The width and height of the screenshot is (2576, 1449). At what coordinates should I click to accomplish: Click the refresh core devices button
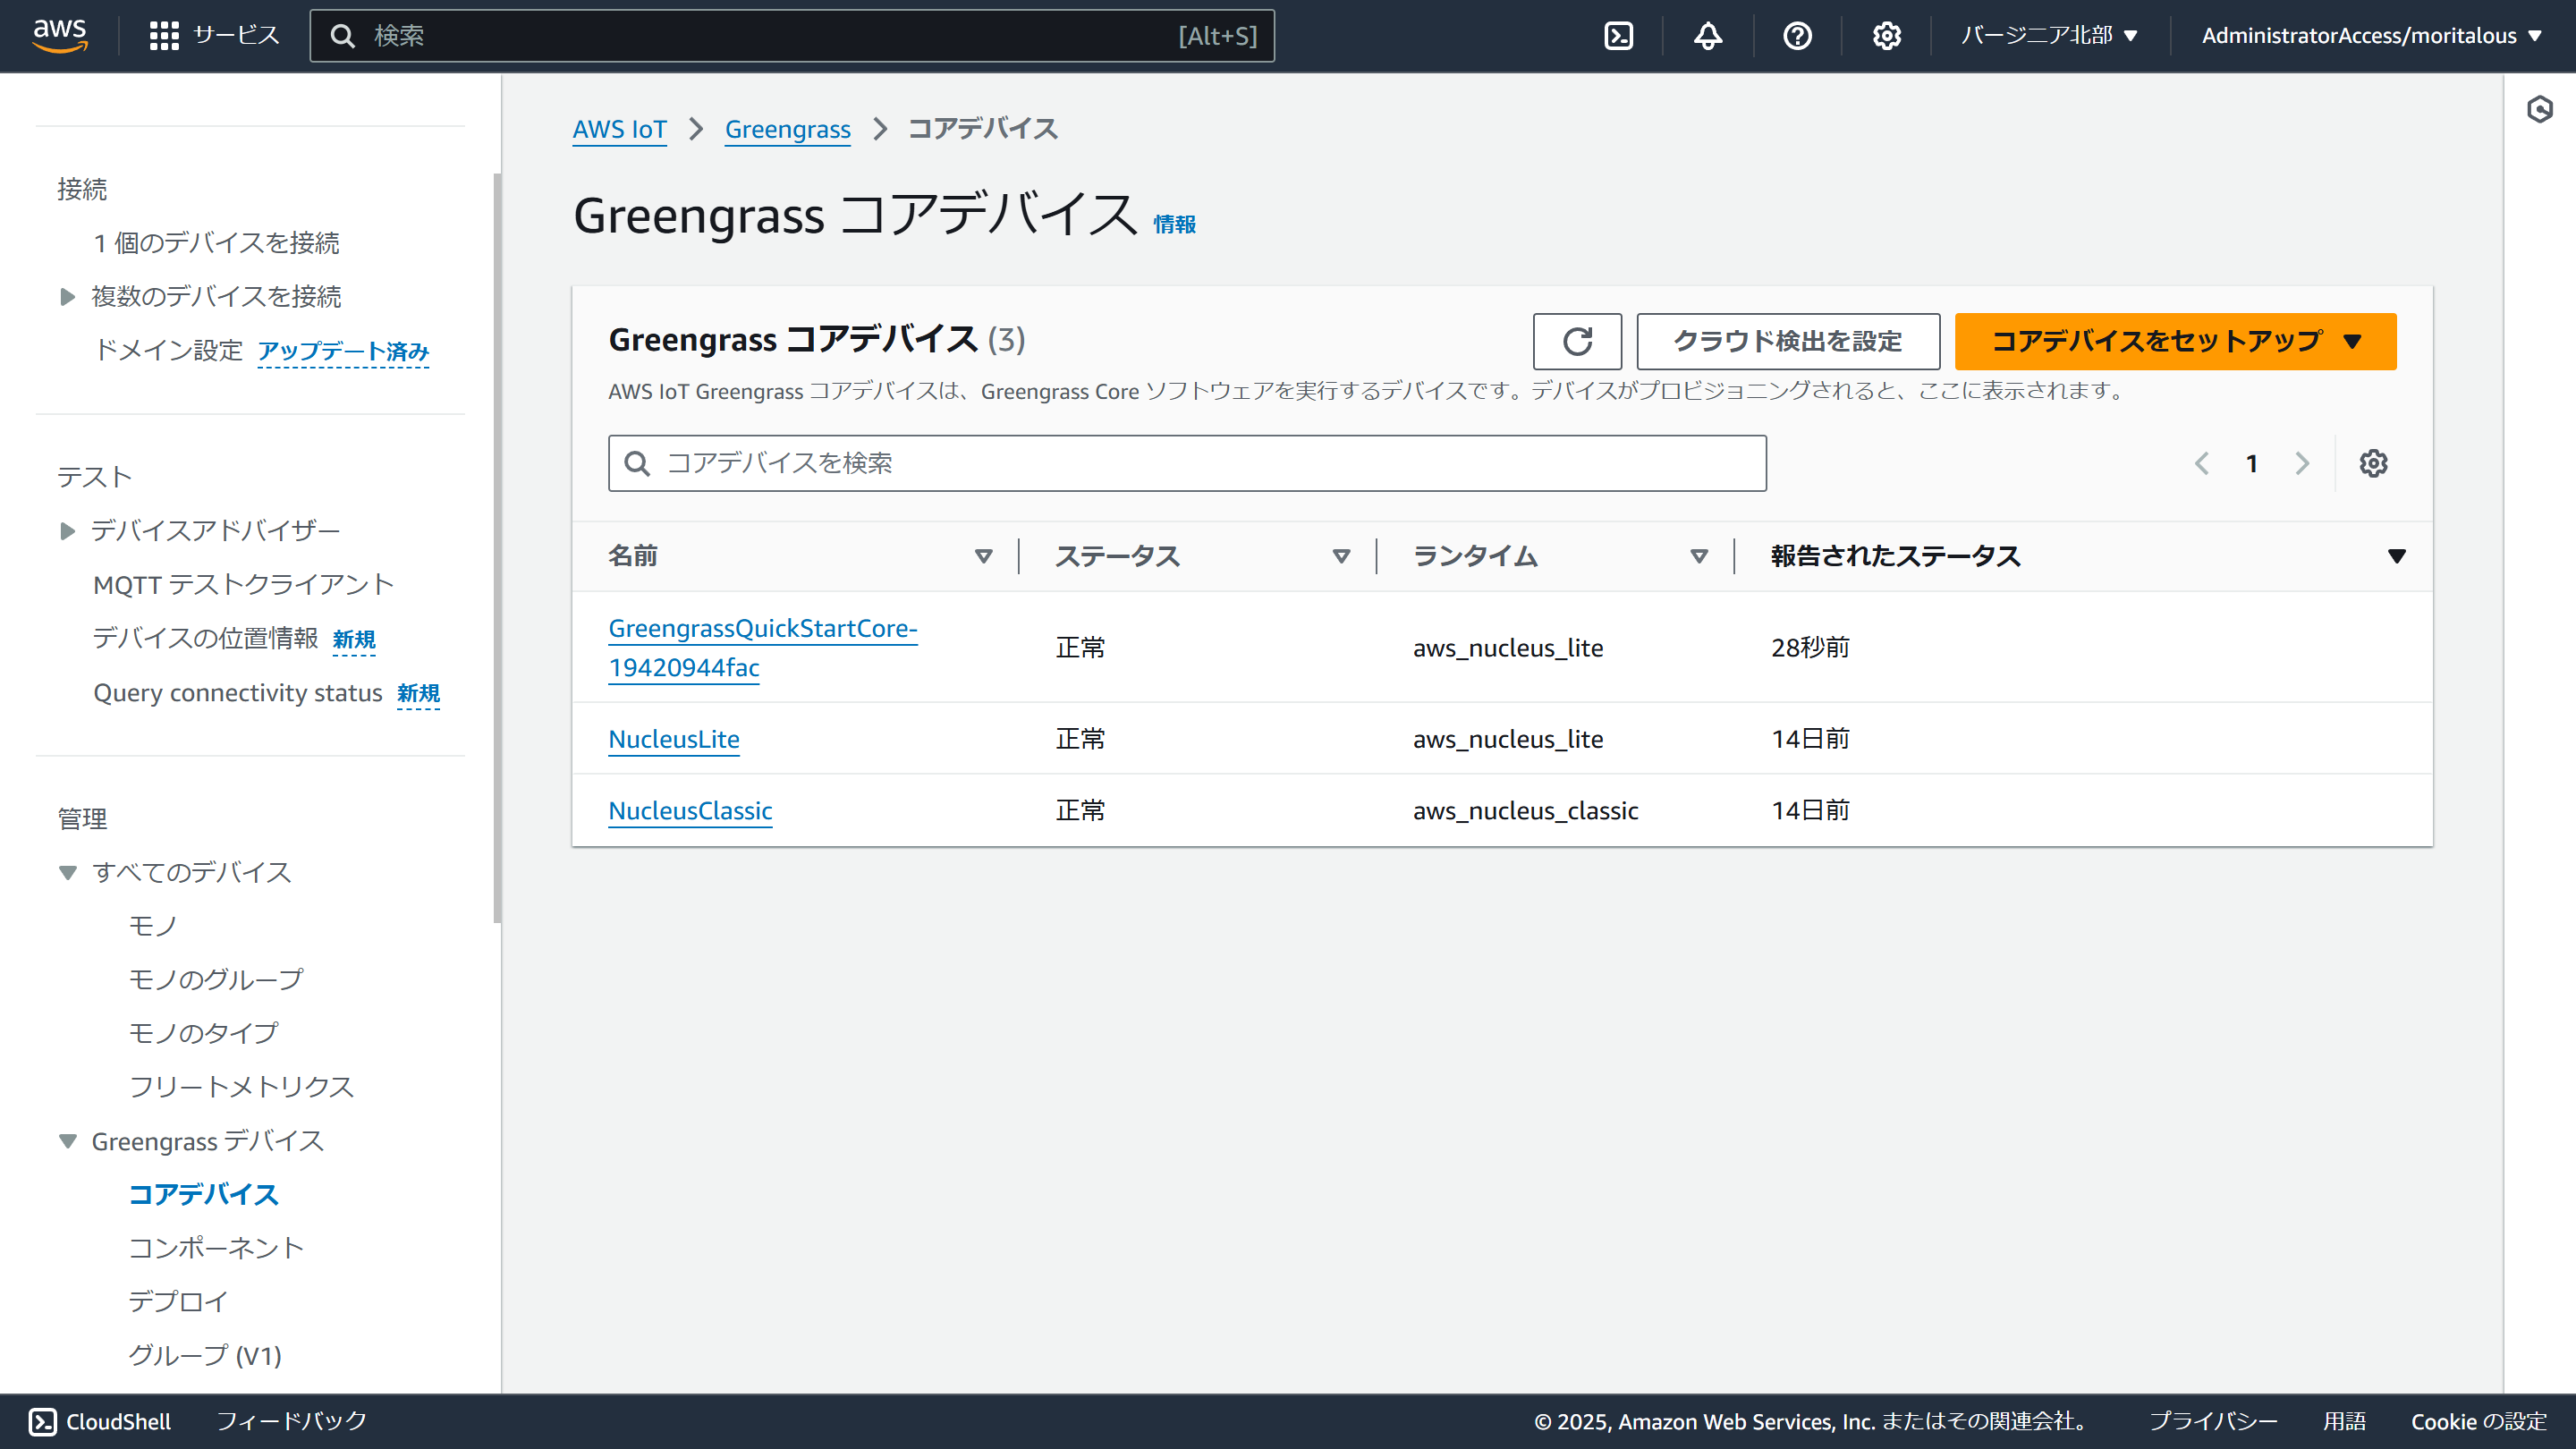(x=1577, y=341)
